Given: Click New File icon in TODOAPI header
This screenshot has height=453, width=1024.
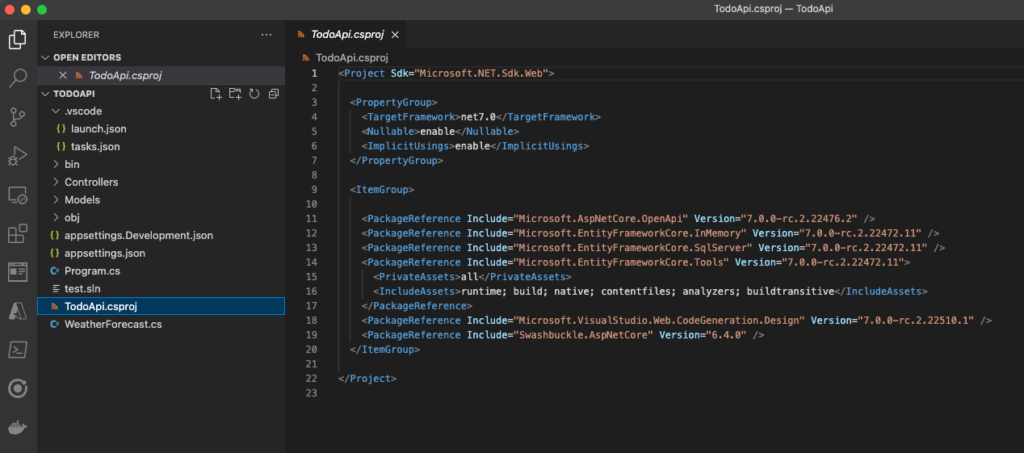Looking at the screenshot, I should pyautogui.click(x=216, y=94).
